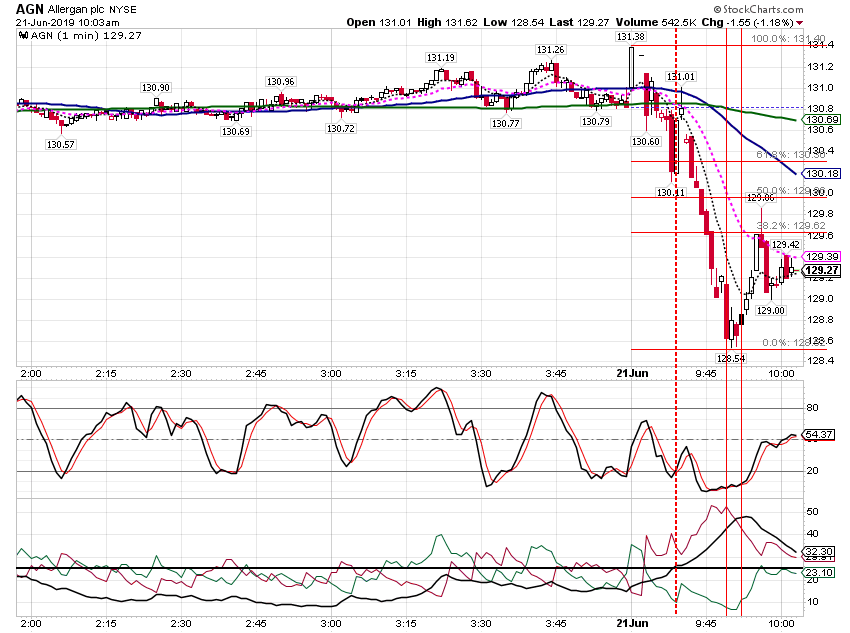
Task: Click the Low 128.54 header value
Action: point(513,22)
